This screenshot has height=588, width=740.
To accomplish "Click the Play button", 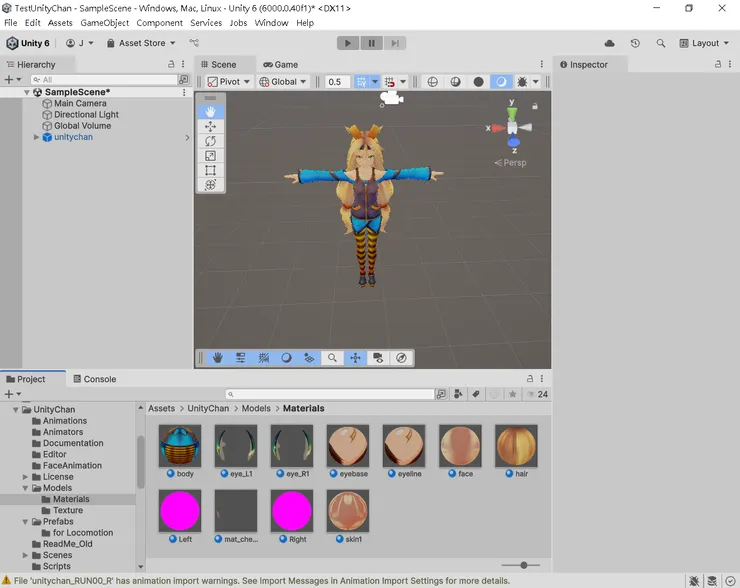I will click(x=347, y=43).
